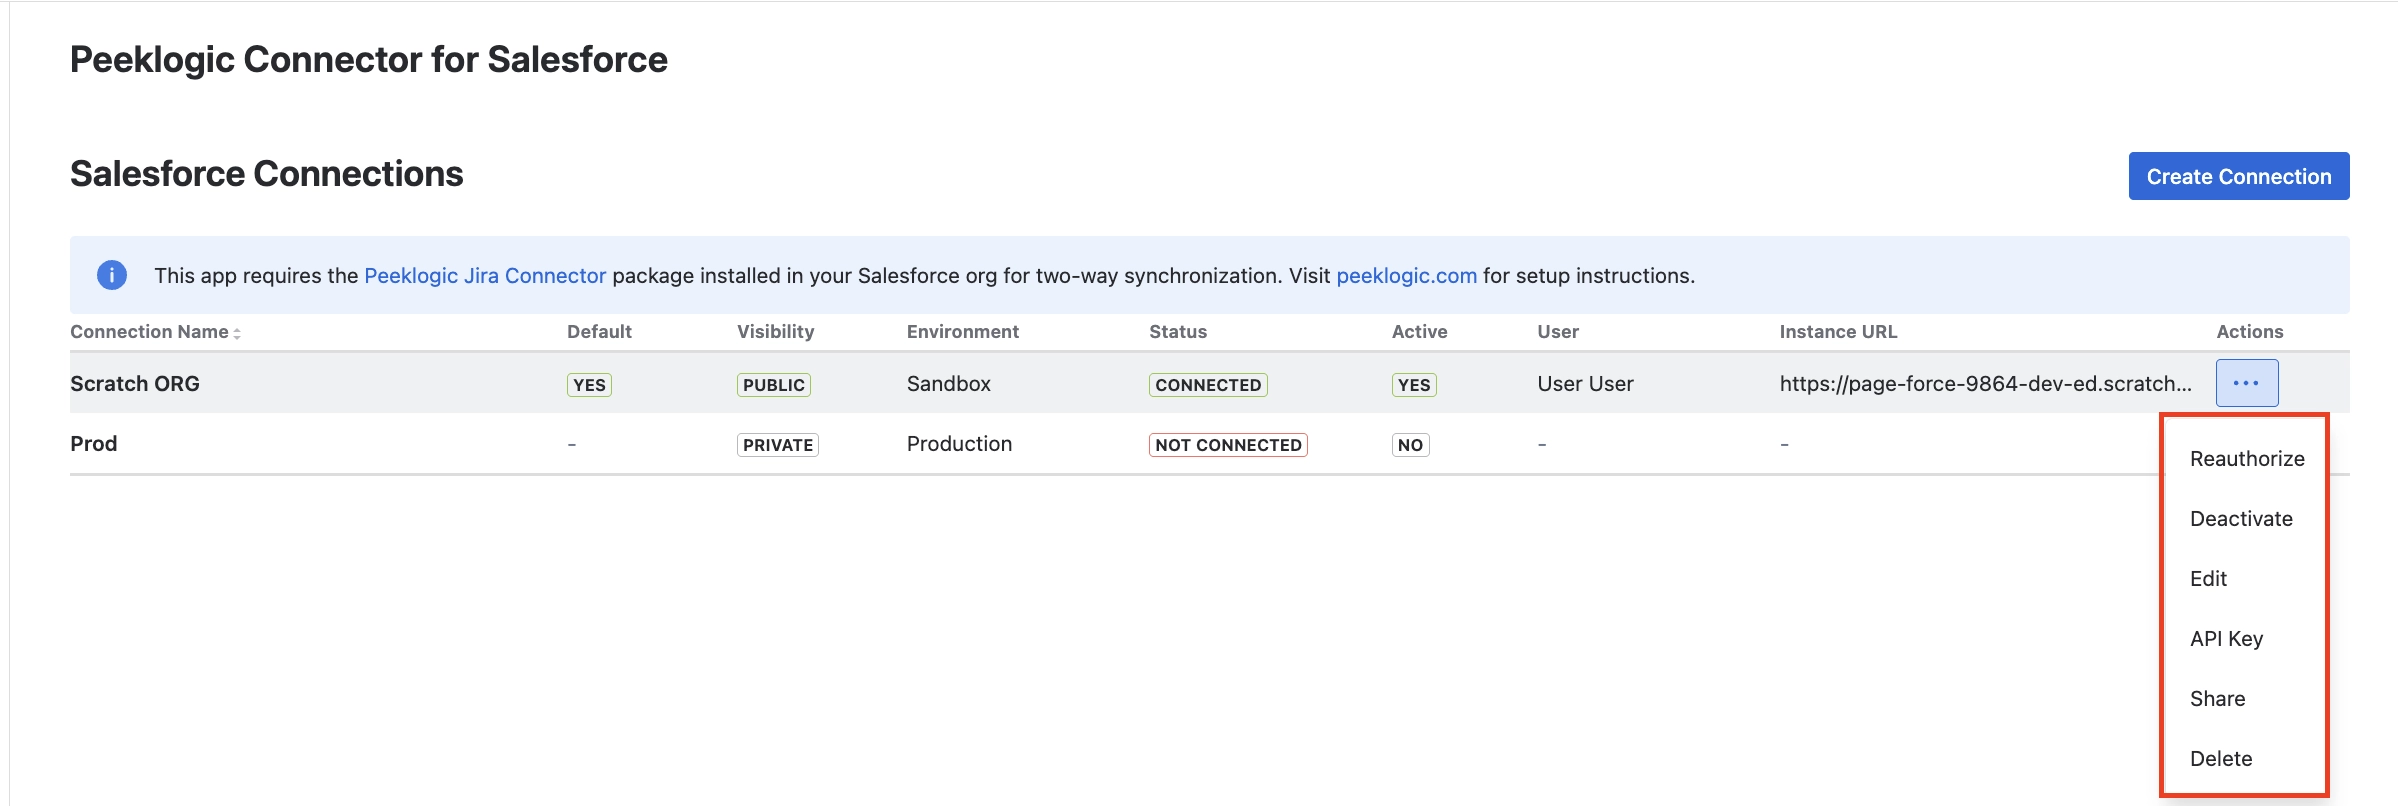Click the NOT CONNECTED status badge

click(x=1228, y=445)
